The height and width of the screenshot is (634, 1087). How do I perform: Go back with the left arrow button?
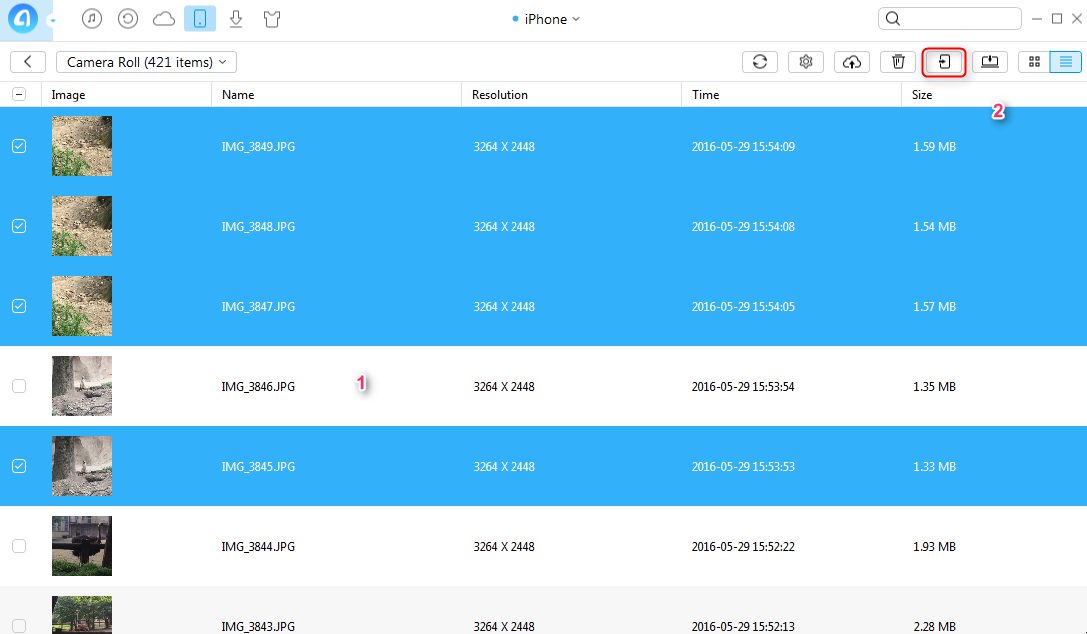point(28,62)
